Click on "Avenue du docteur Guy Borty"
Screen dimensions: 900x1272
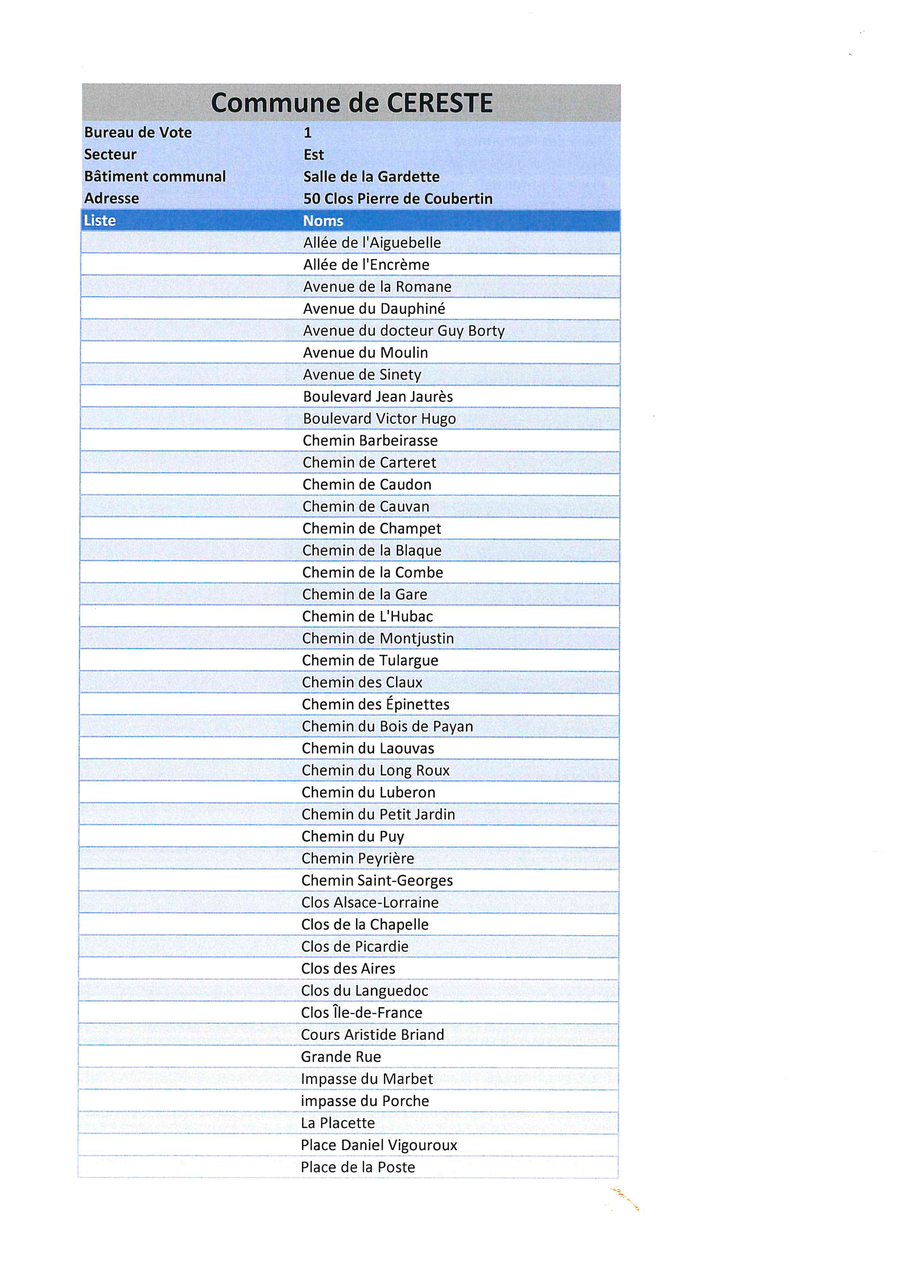pos(404,331)
